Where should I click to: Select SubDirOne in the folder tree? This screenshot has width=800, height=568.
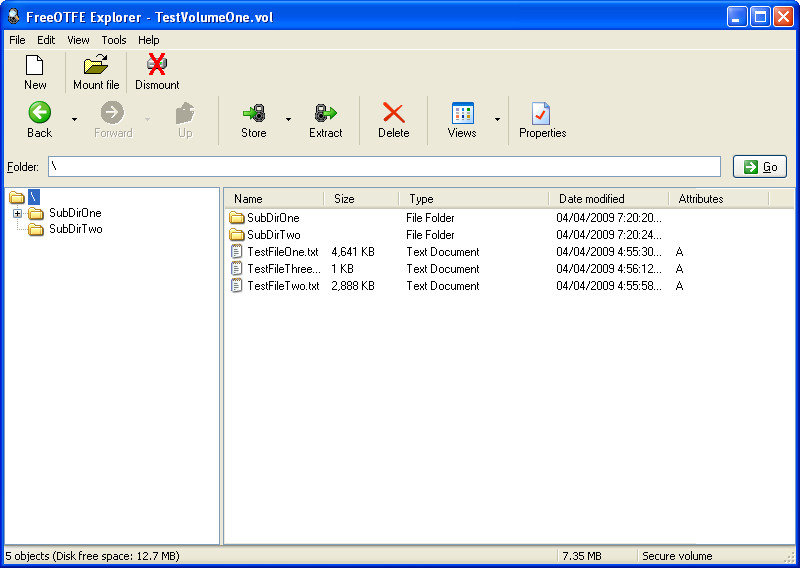75,213
